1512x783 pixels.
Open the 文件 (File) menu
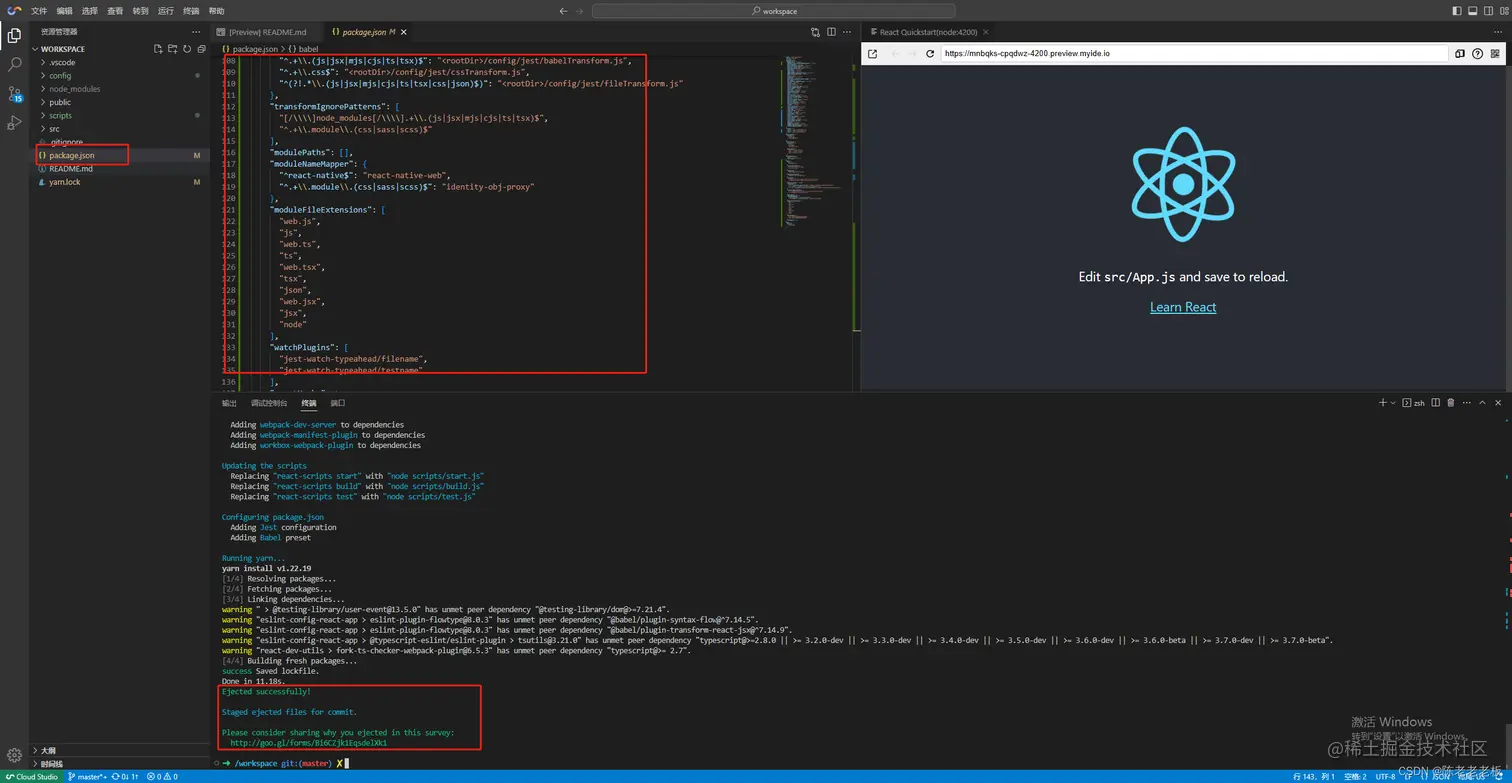[x=39, y=11]
